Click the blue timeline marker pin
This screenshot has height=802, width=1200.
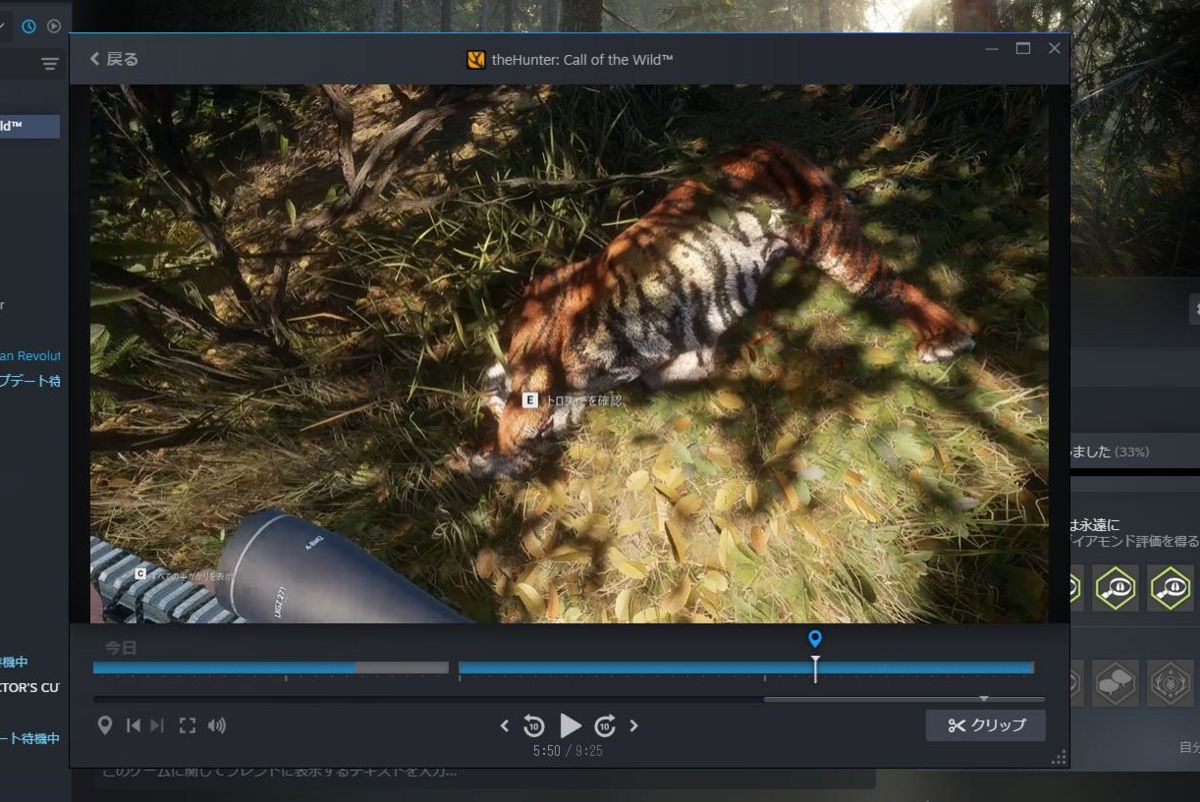pos(815,639)
